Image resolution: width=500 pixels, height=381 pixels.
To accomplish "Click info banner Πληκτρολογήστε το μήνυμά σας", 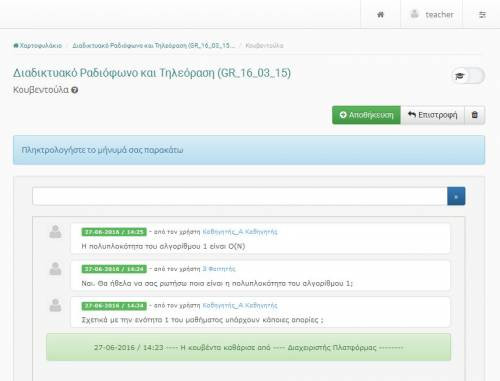I will click(249, 150).
